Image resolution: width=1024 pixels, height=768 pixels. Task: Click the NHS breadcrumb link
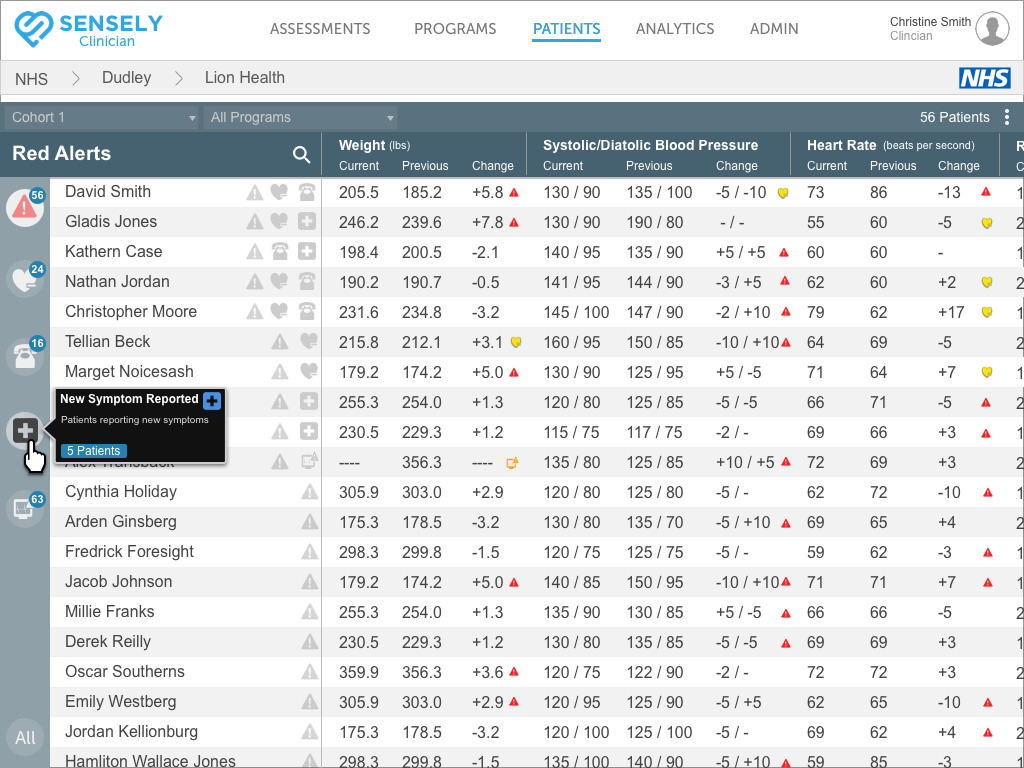(x=31, y=79)
